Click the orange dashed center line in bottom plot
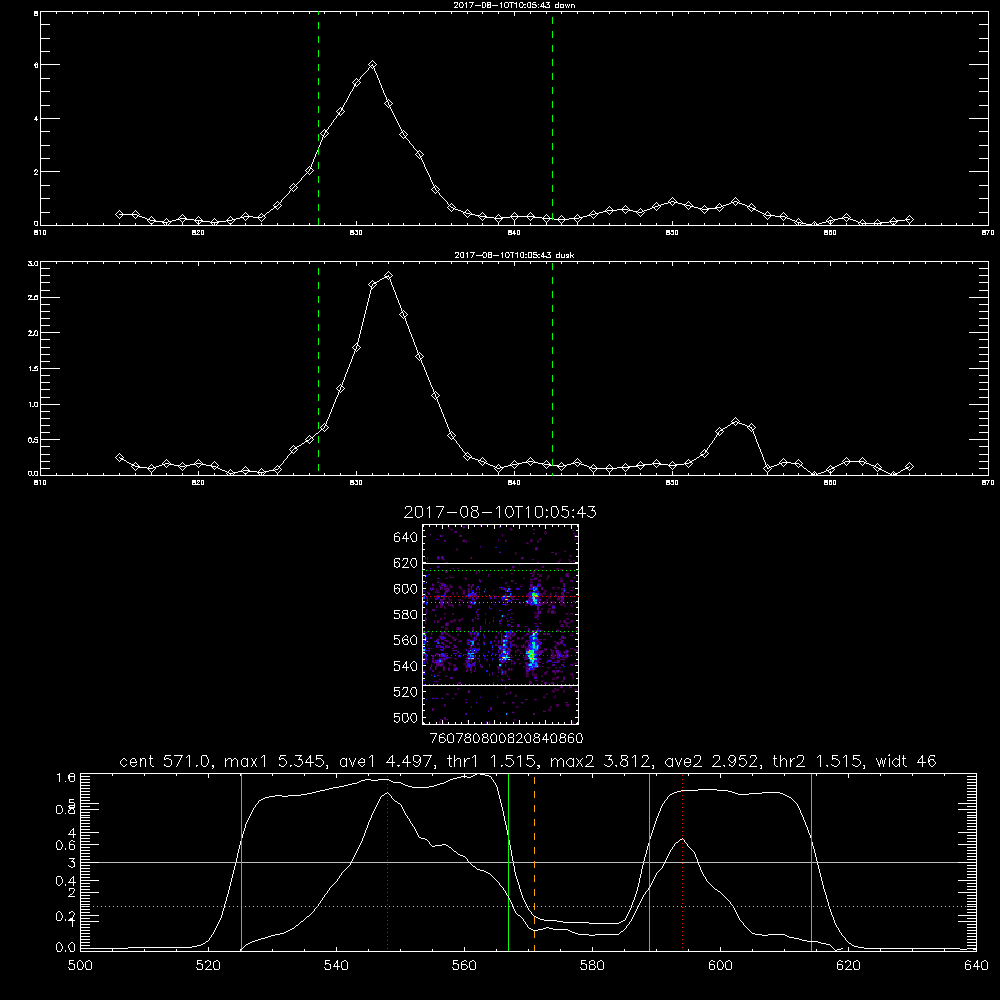Screen dimensions: 1000x1000 [534, 862]
